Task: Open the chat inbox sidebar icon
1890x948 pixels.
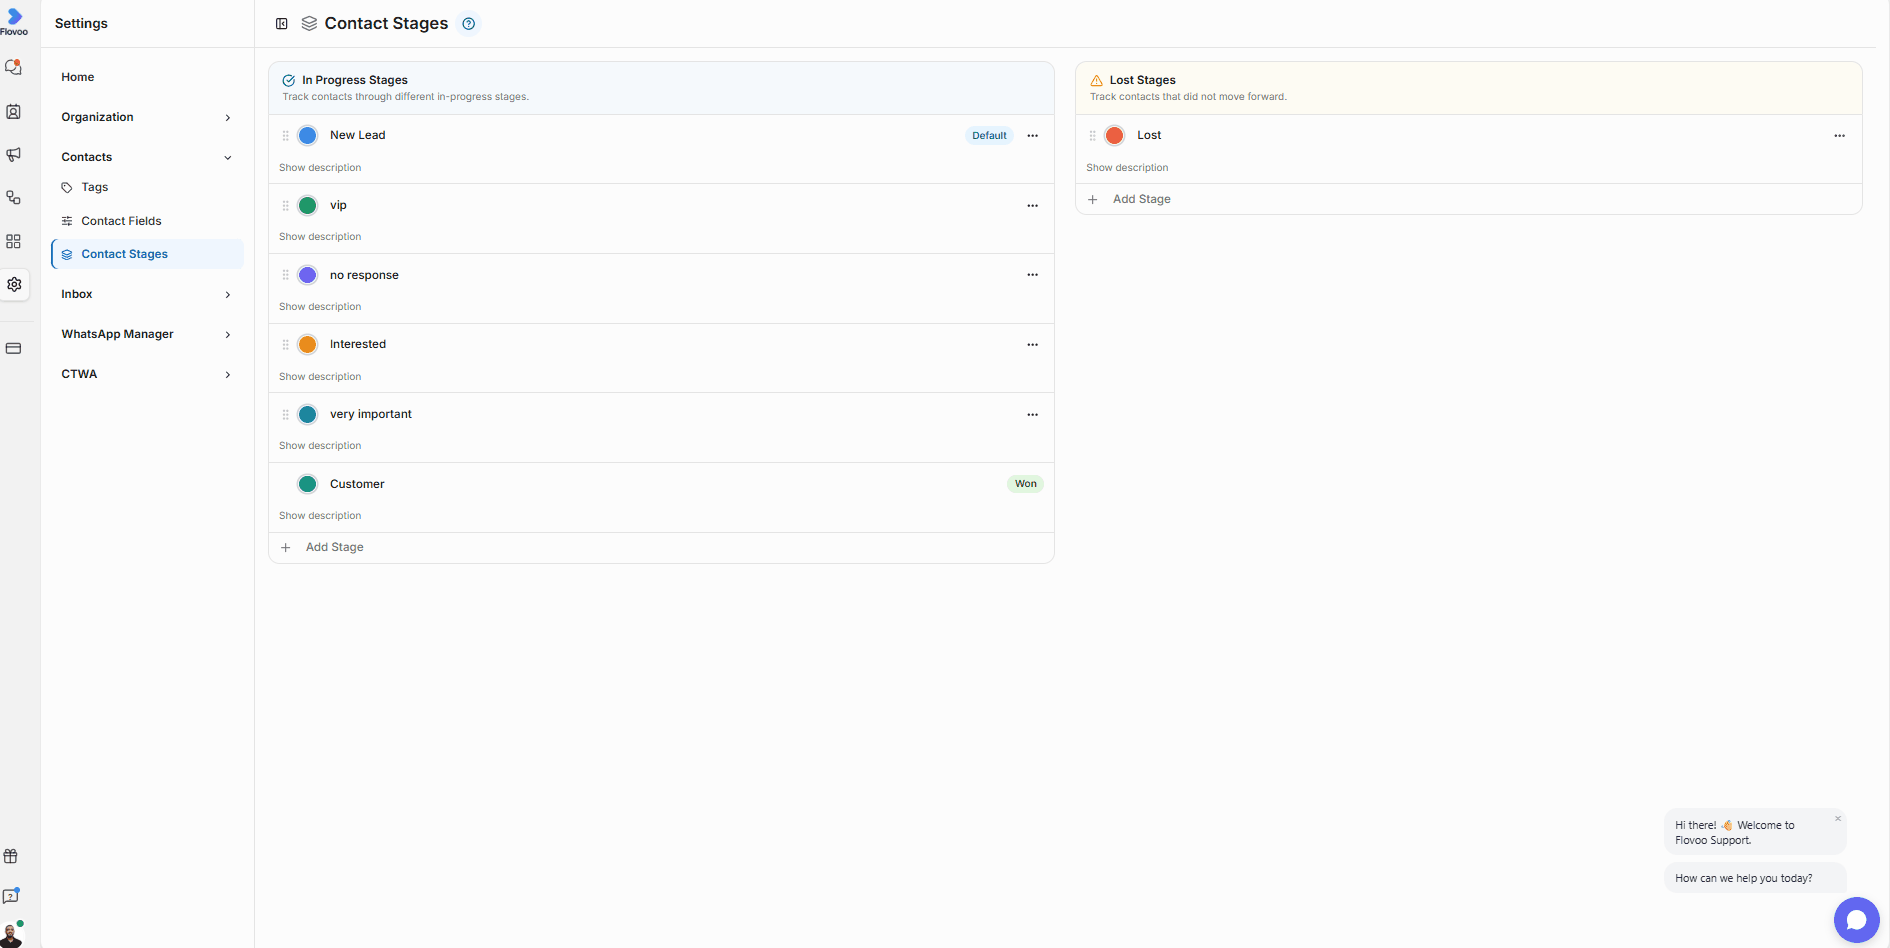Action: [x=13, y=68]
